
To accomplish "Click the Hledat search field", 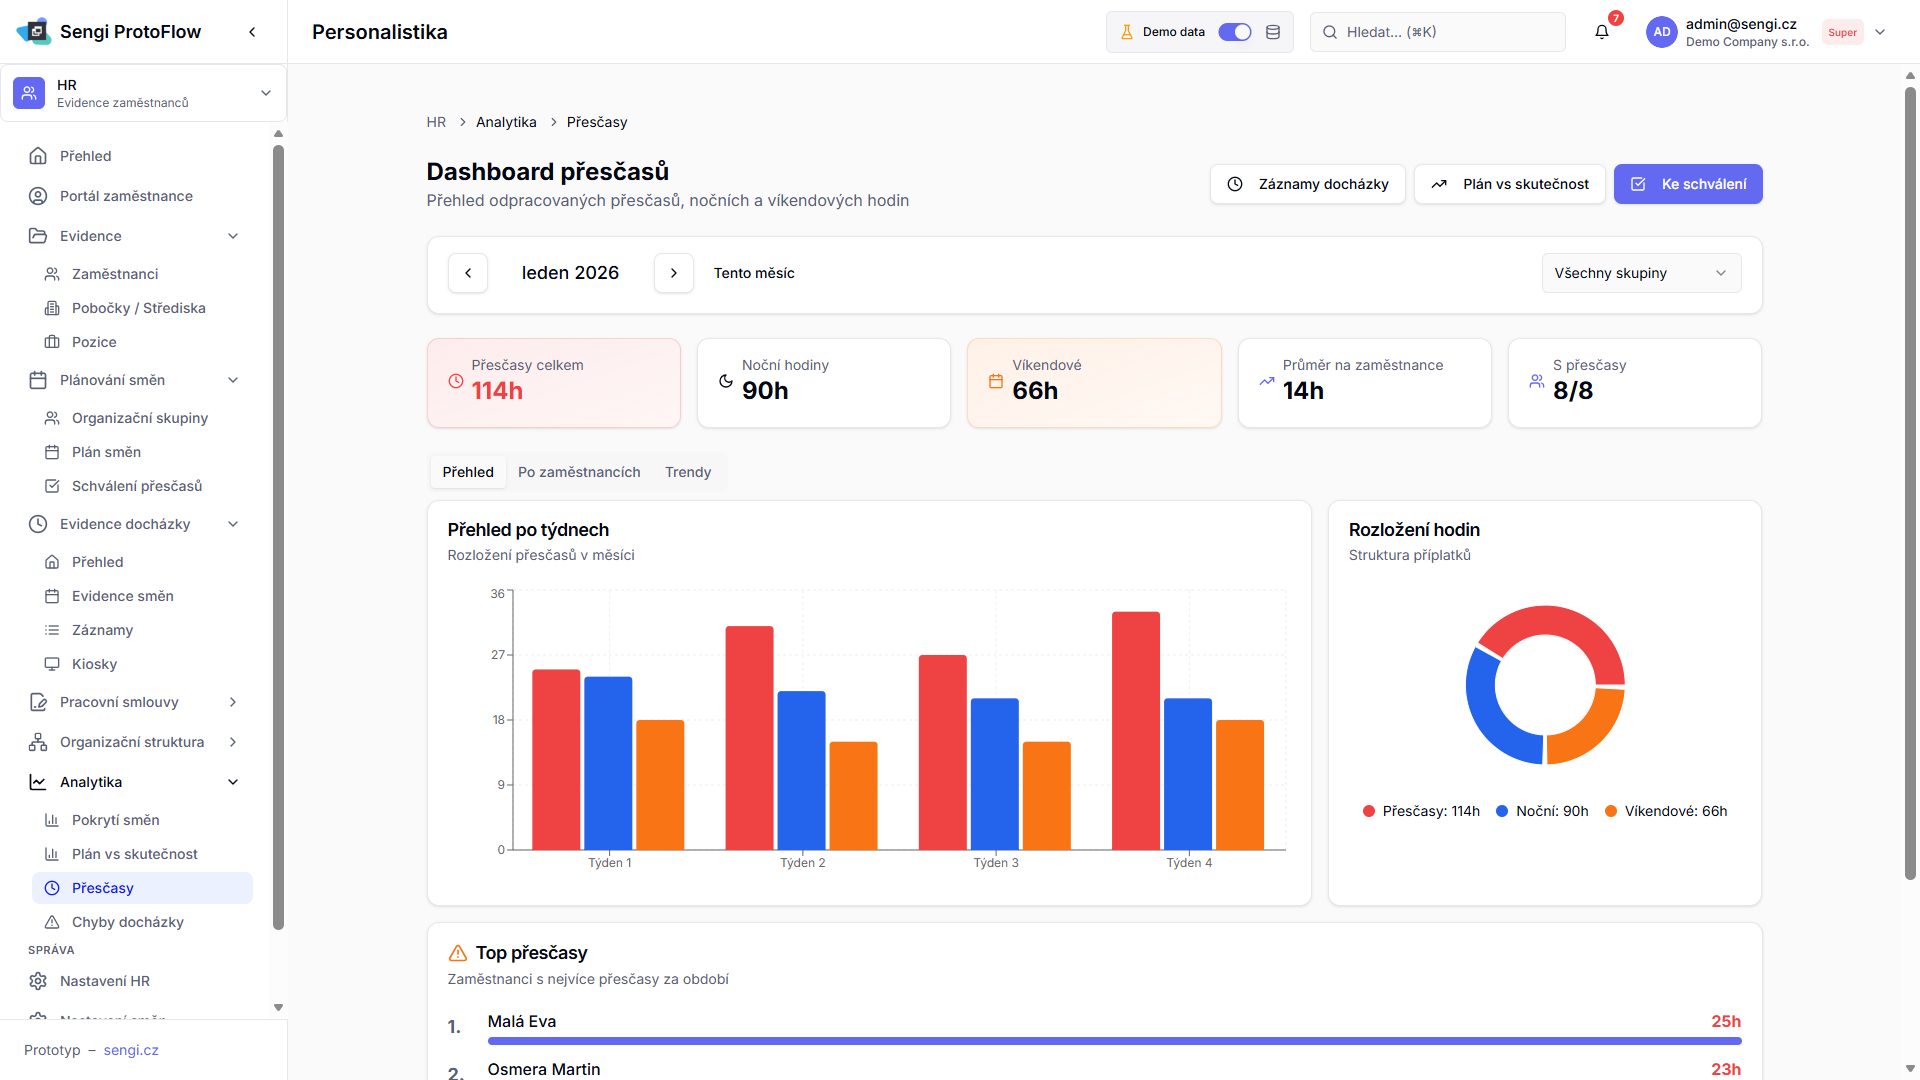I will [1438, 32].
